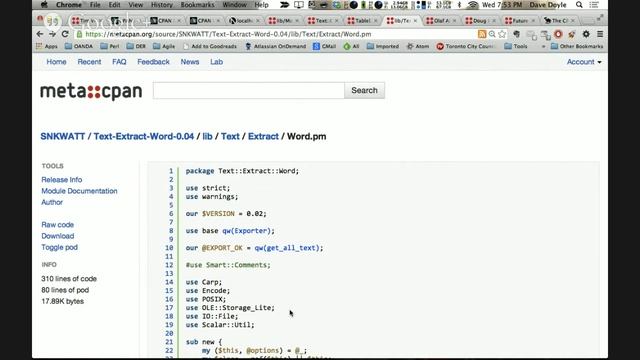
Task: Click the Download link
Action: [58, 236]
